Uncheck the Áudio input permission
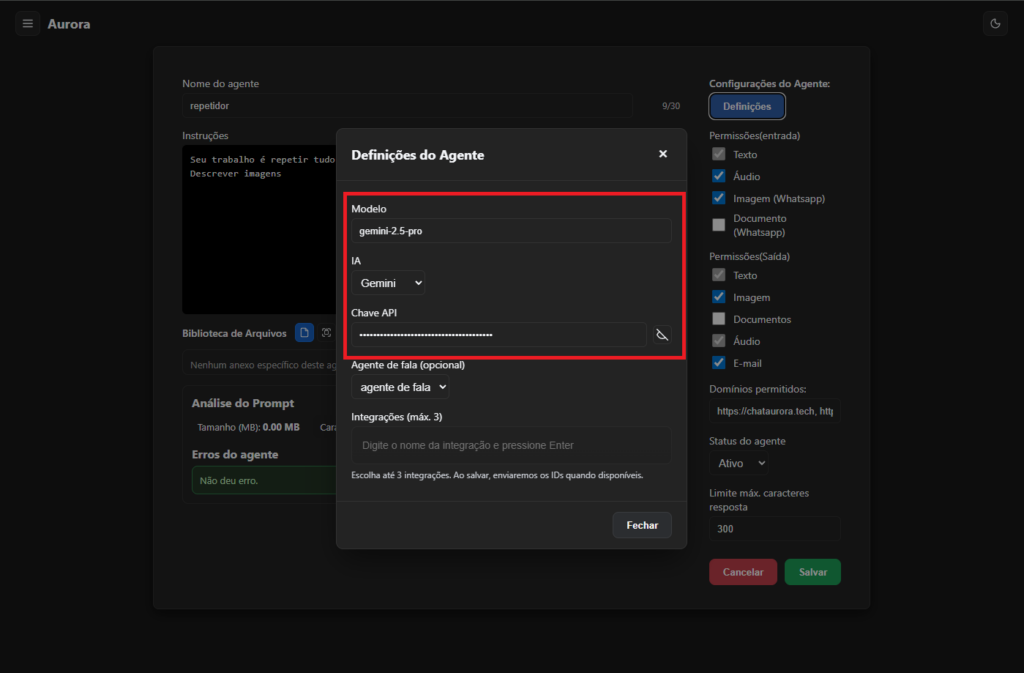1024x673 pixels. 718,176
